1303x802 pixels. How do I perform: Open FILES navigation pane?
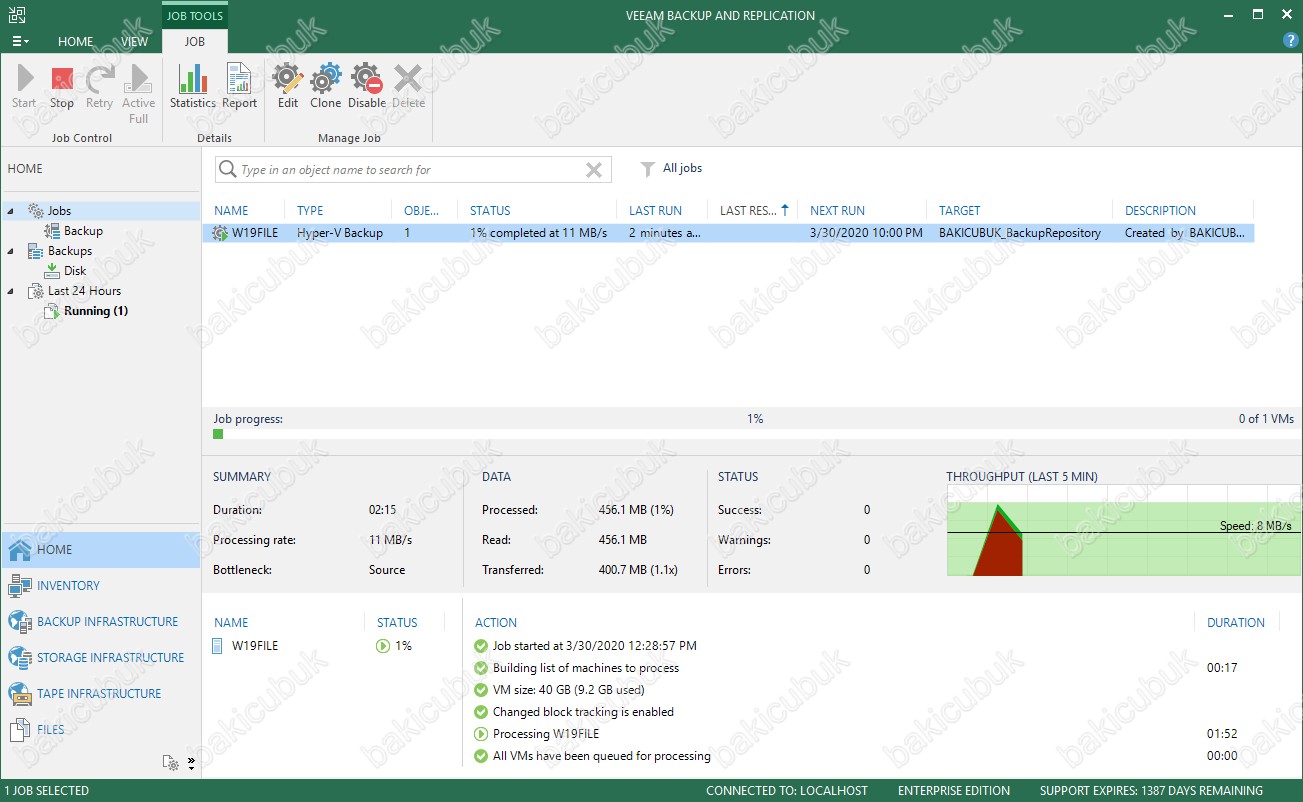(x=100, y=730)
